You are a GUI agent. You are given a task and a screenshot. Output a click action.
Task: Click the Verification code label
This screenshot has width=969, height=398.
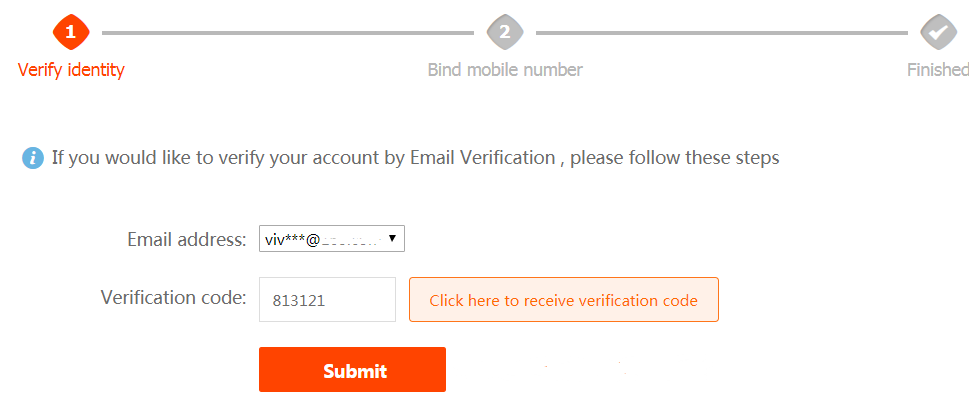[x=174, y=297]
